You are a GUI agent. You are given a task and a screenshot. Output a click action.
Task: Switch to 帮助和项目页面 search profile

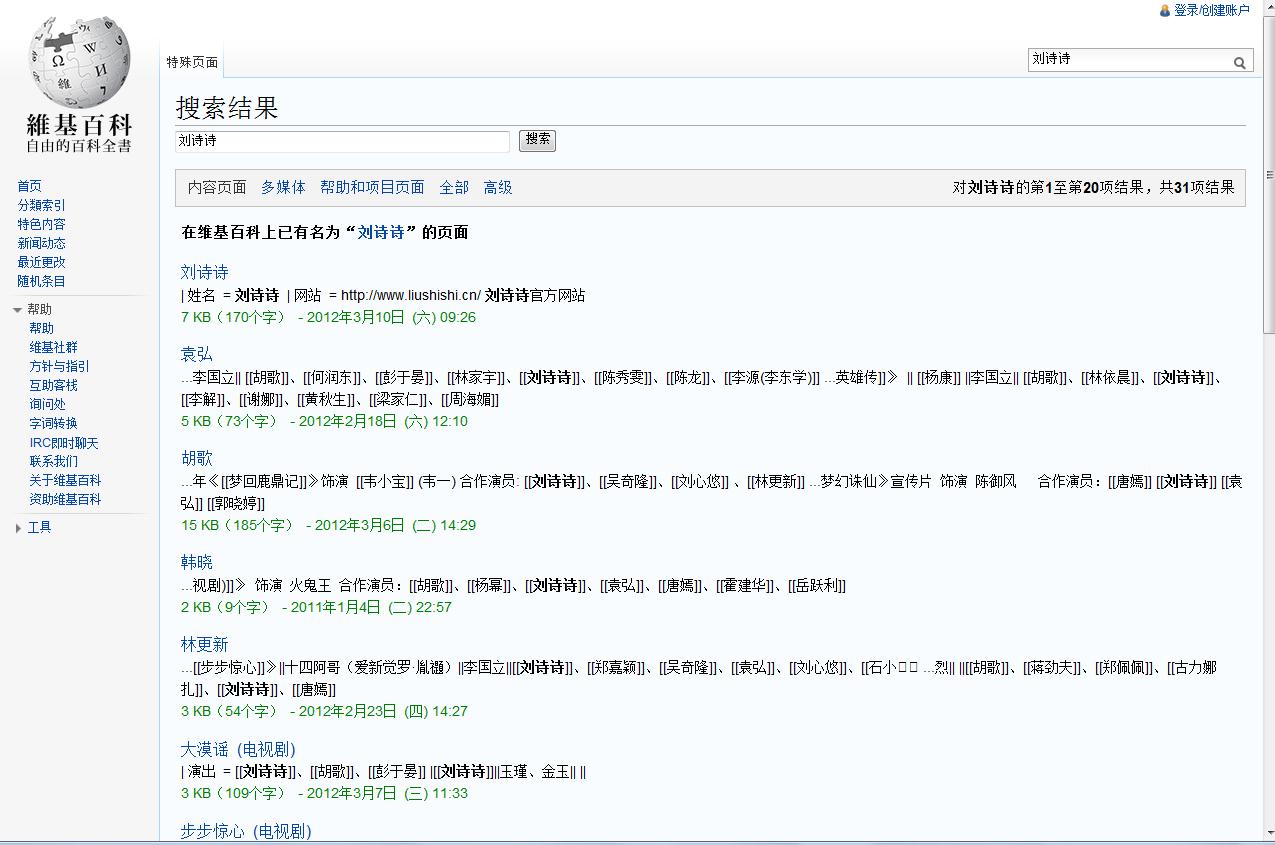pyautogui.click(x=372, y=187)
